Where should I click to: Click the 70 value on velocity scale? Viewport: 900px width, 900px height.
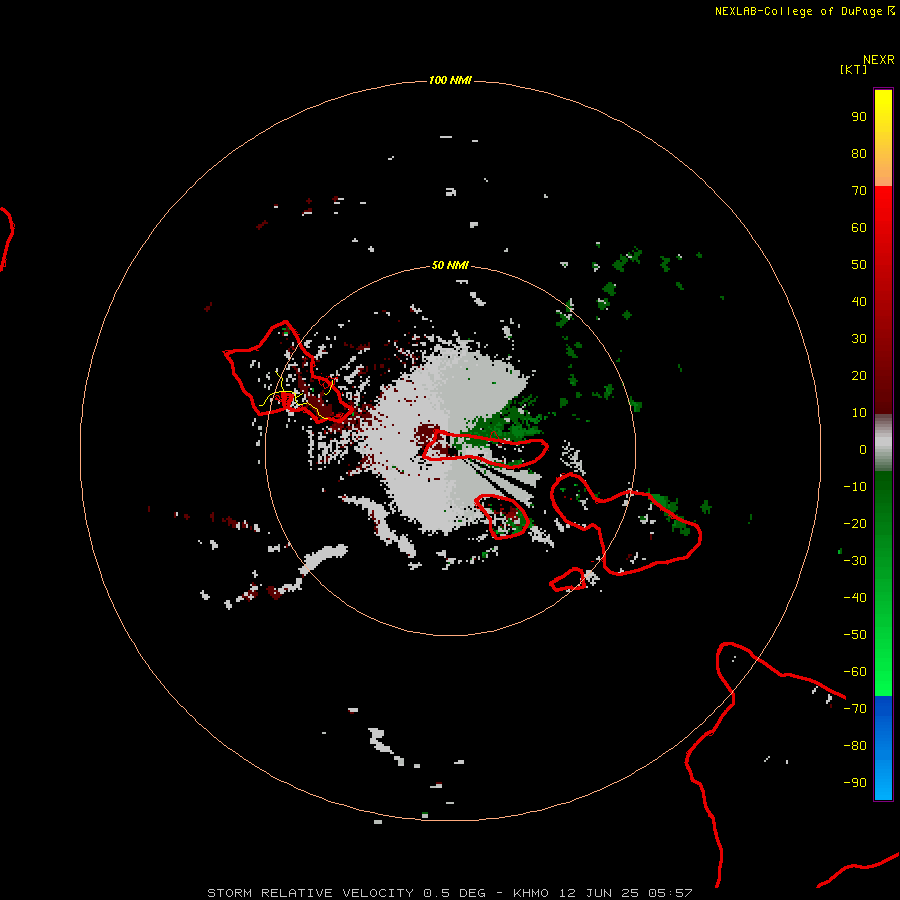(859, 191)
